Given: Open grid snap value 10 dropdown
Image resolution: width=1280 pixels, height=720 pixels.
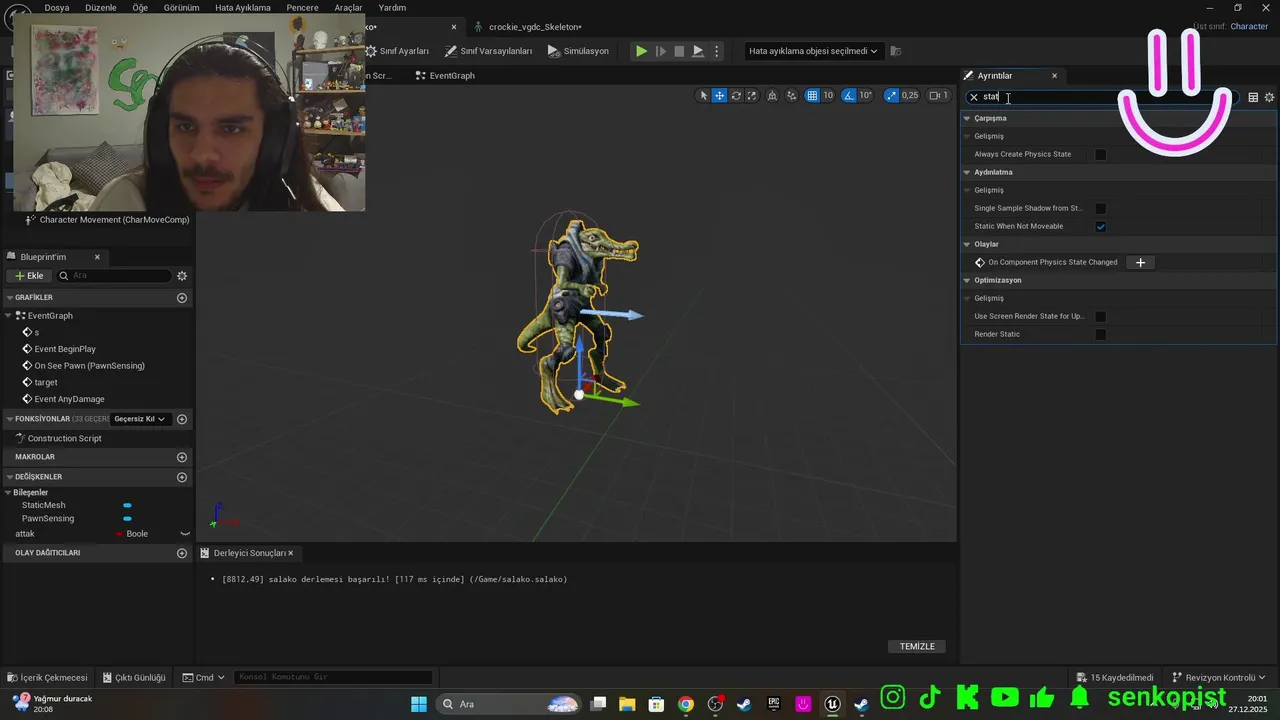Looking at the screenshot, I should coord(828,96).
